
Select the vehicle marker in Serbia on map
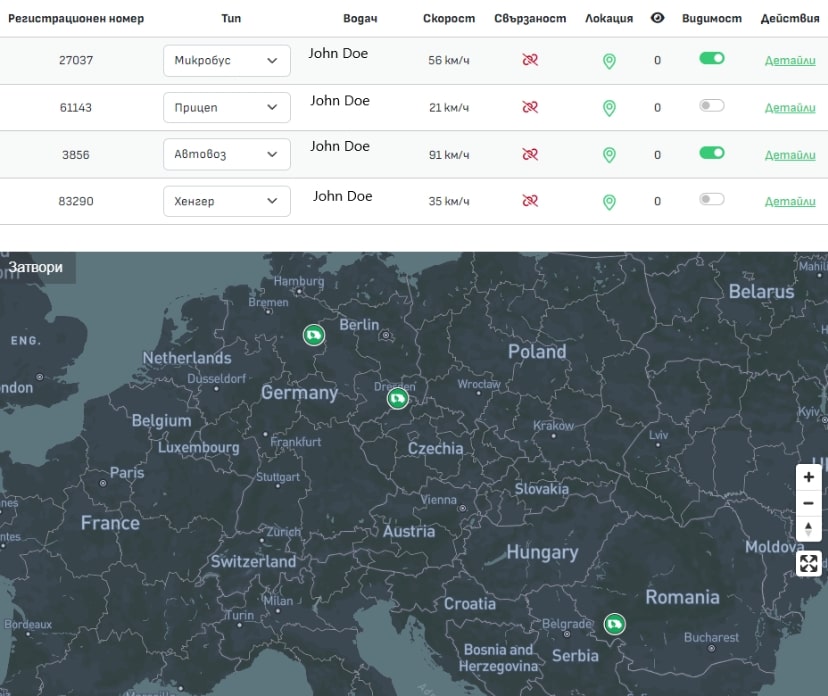(614, 625)
